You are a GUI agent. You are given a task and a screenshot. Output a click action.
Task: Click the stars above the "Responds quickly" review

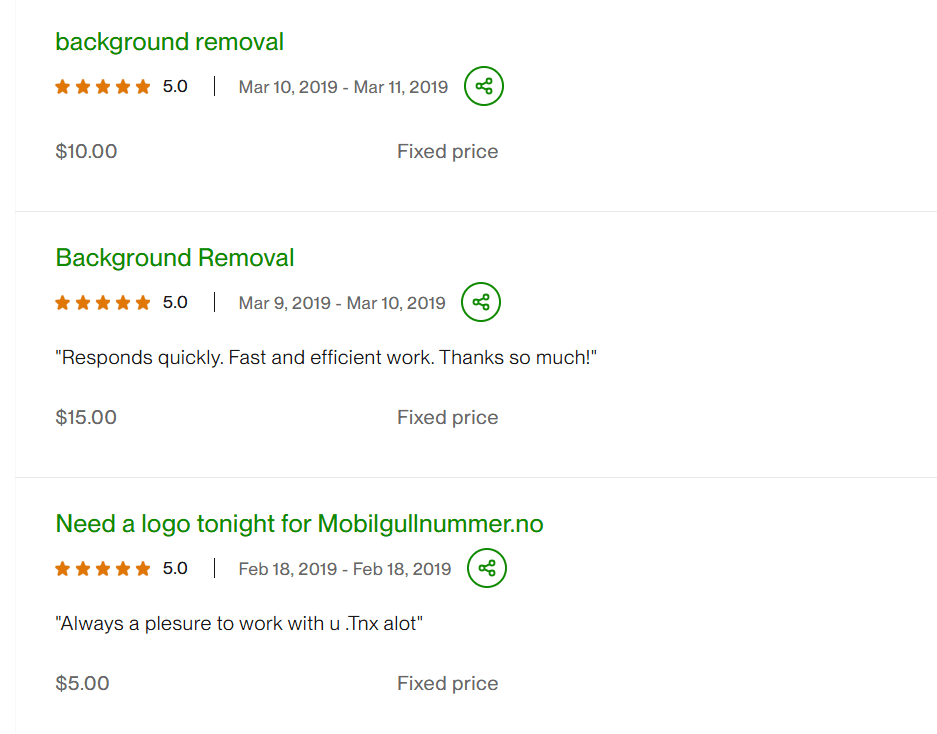point(103,302)
